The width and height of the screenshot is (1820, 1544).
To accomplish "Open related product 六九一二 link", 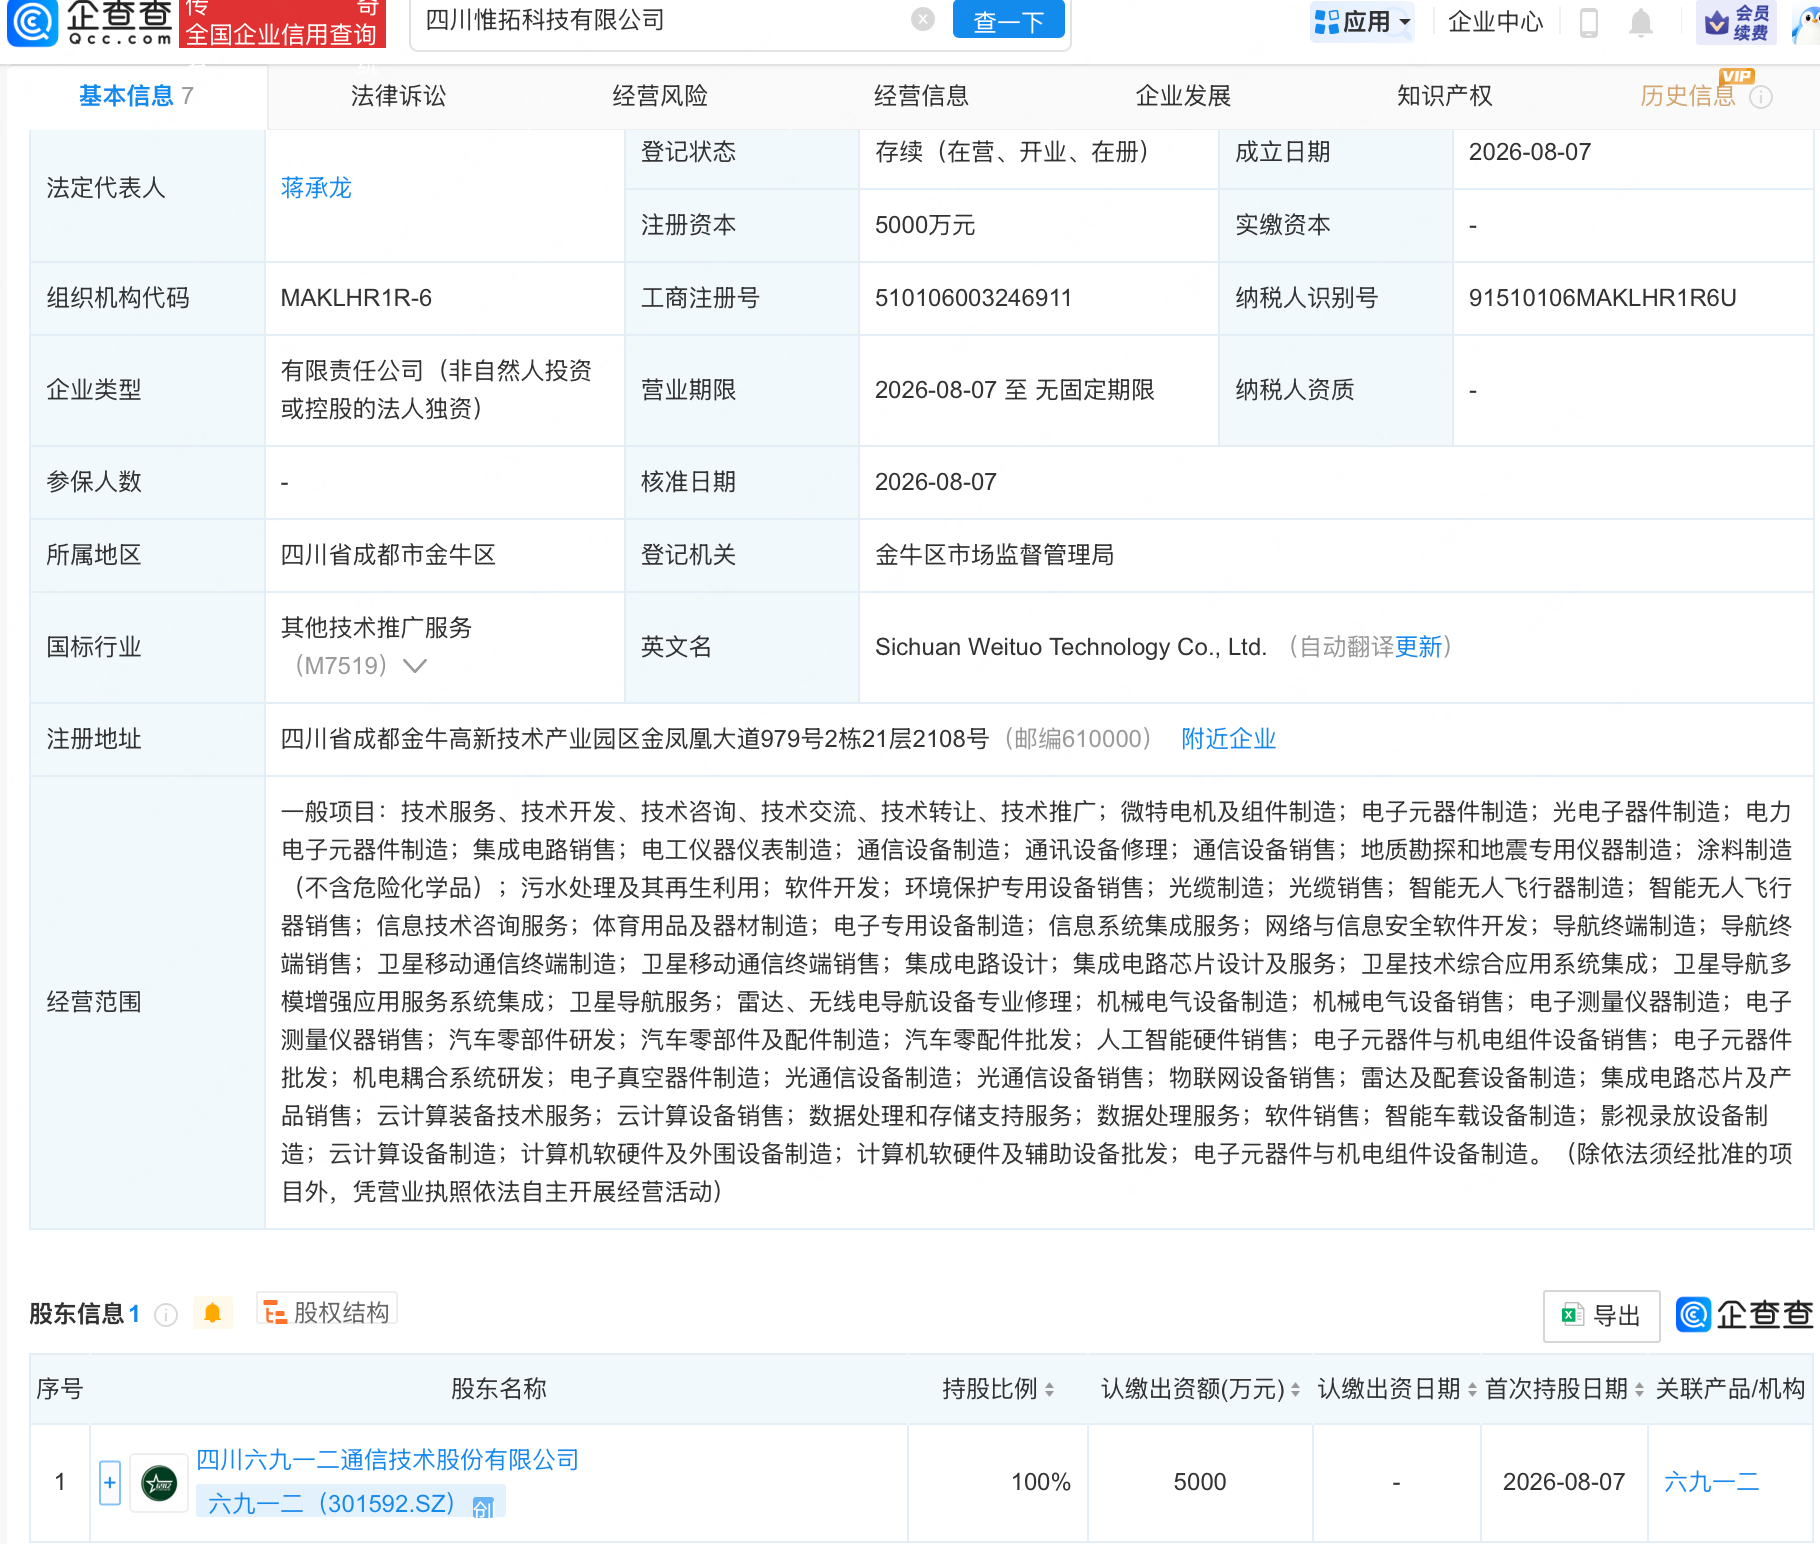I will 1711,1482.
